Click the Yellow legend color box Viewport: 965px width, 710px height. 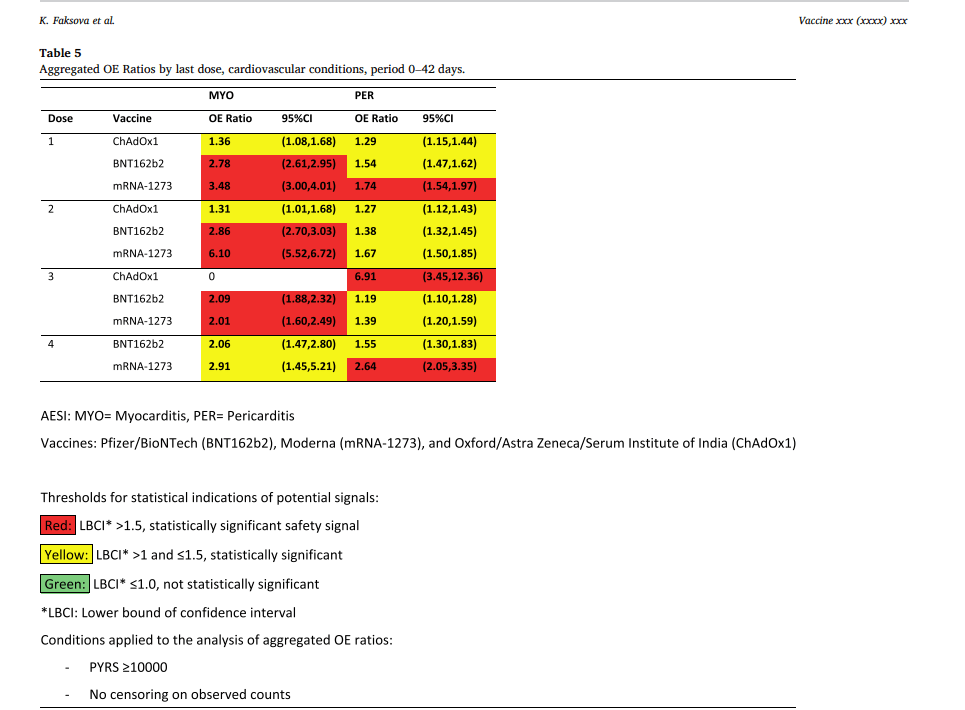tap(65, 554)
